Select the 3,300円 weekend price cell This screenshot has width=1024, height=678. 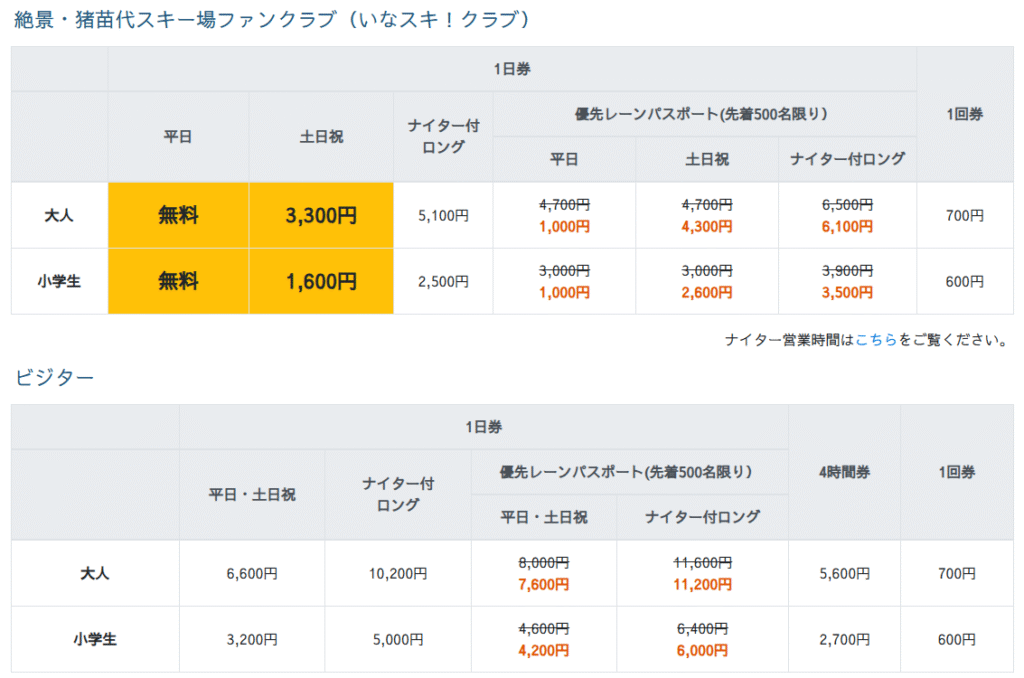321,215
